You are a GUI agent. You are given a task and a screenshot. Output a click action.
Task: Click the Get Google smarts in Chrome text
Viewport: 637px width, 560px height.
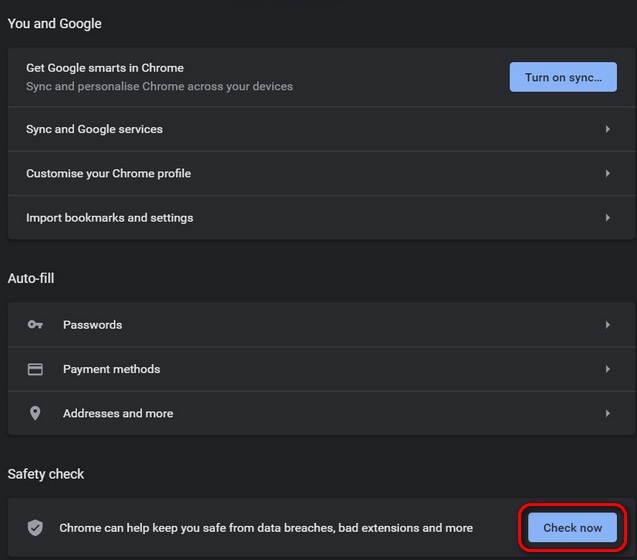click(x=105, y=68)
